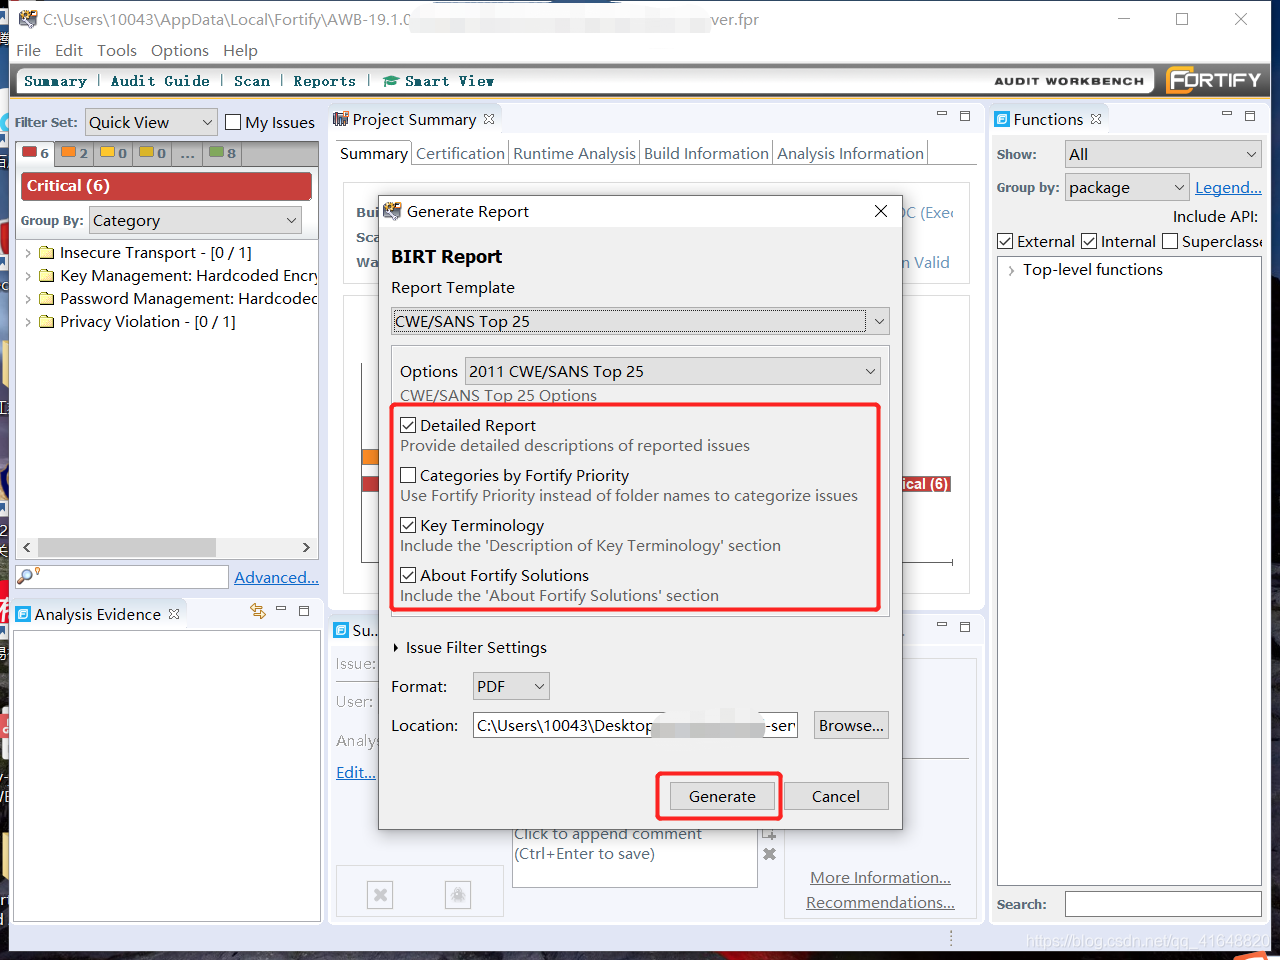
Task: Open the Critical issues folder tab
Action: point(36,153)
